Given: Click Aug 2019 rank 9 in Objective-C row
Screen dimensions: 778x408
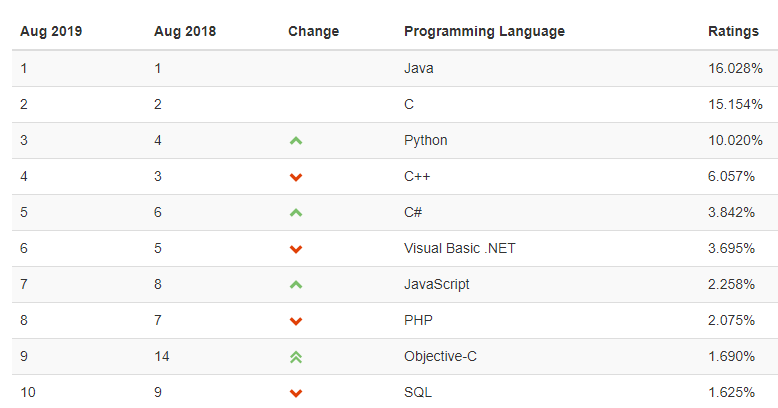Looking at the screenshot, I should [24, 356].
